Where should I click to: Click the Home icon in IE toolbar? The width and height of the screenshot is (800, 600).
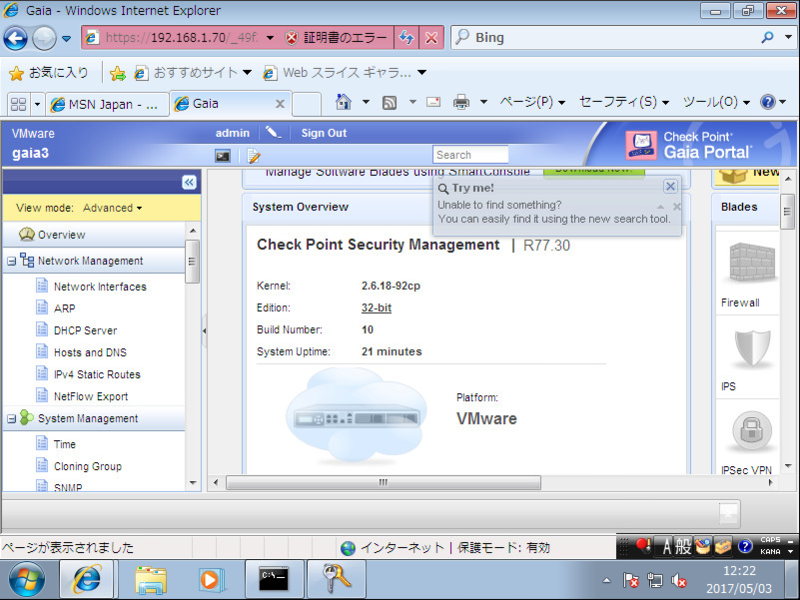click(343, 102)
